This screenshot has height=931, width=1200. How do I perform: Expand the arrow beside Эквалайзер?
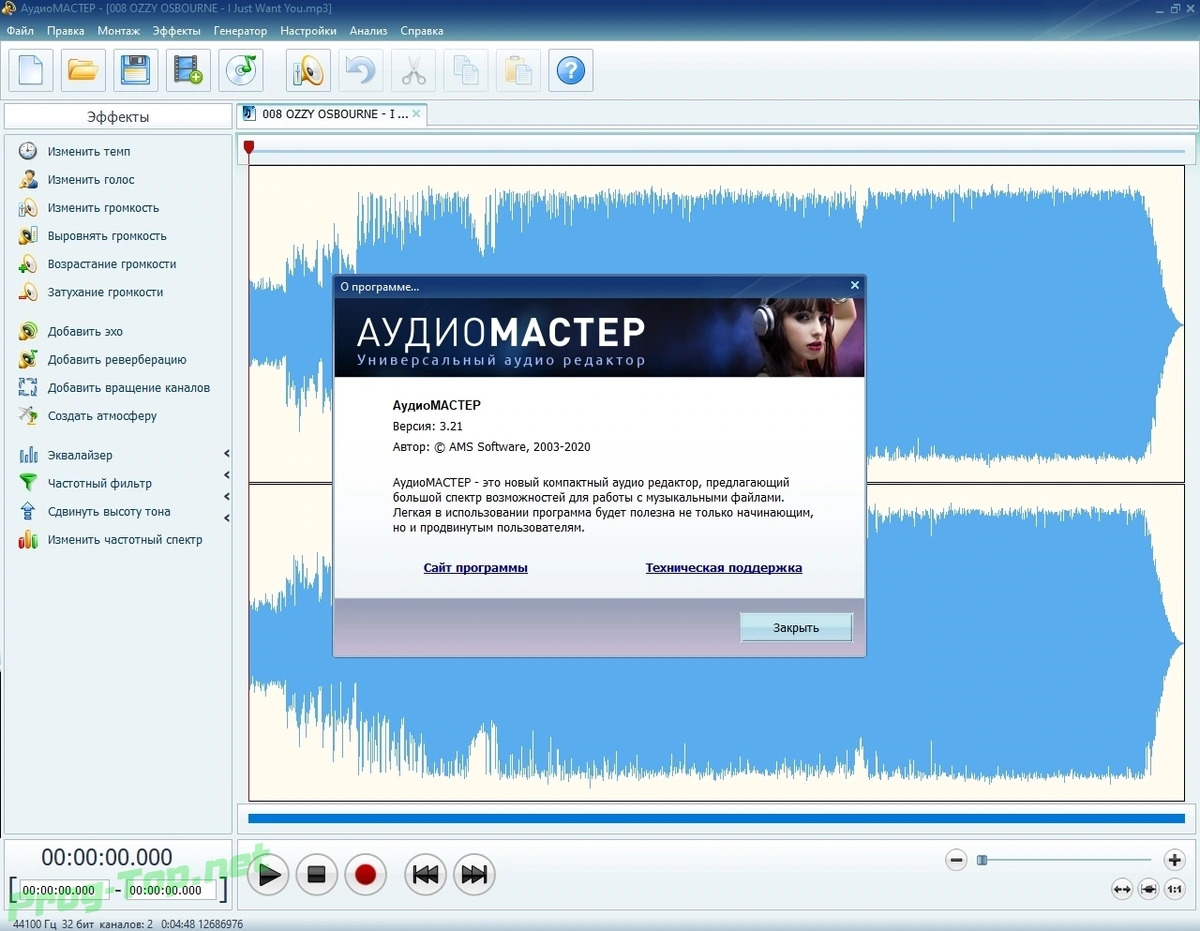[227, 454]
